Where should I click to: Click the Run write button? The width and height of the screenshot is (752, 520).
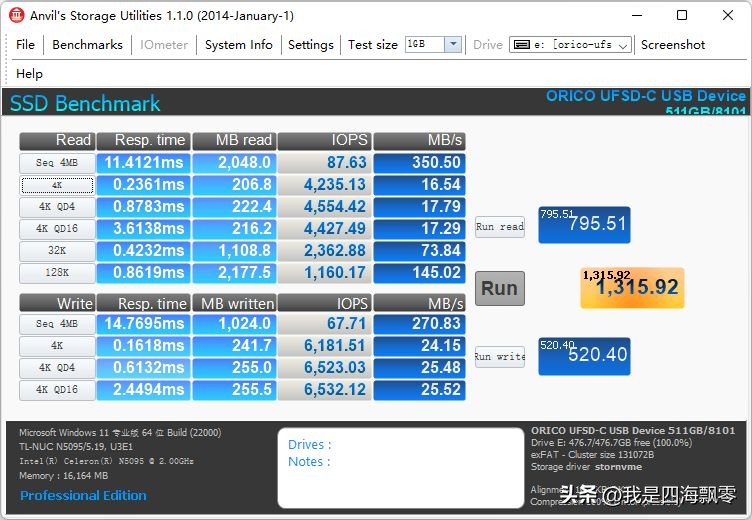[500, 357]
